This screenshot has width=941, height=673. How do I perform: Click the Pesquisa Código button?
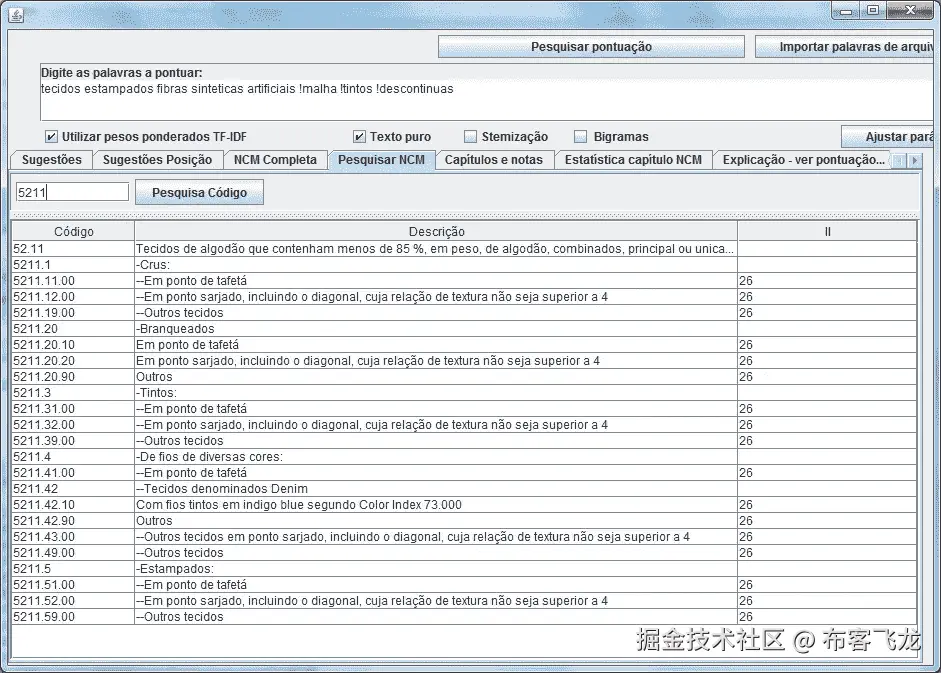click(x=199, y=193)
